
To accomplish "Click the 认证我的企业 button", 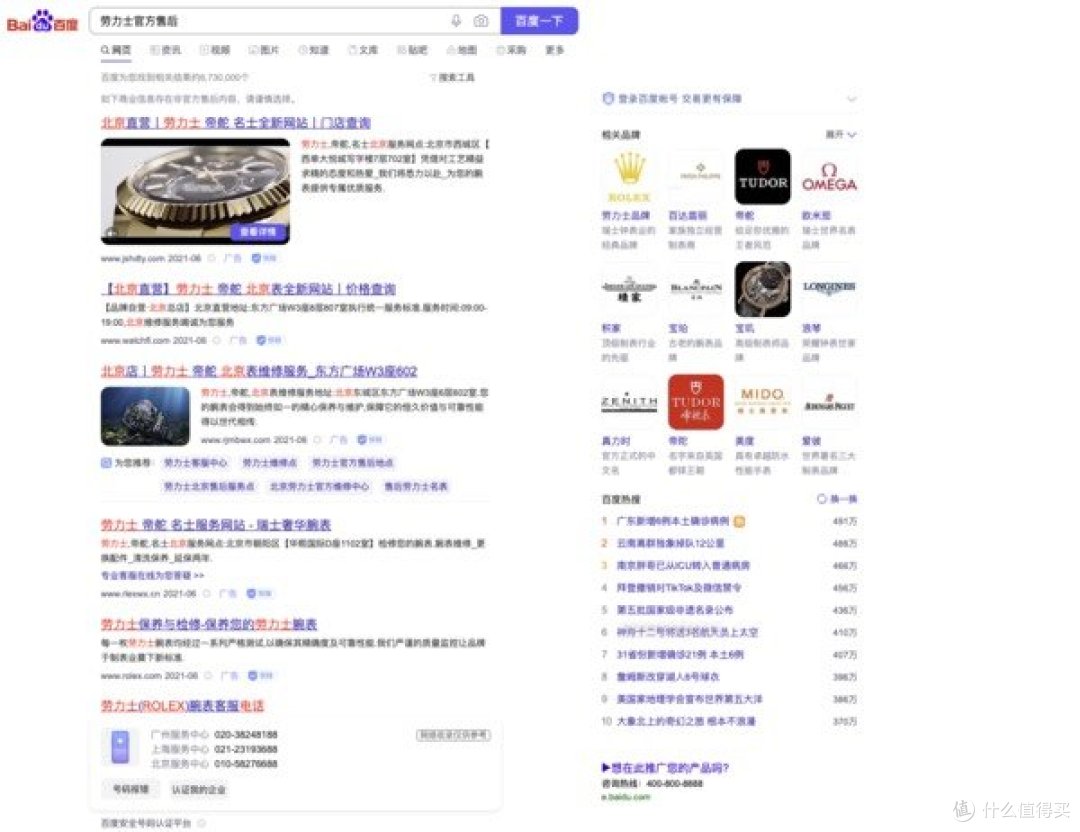I will coord(198,789).
